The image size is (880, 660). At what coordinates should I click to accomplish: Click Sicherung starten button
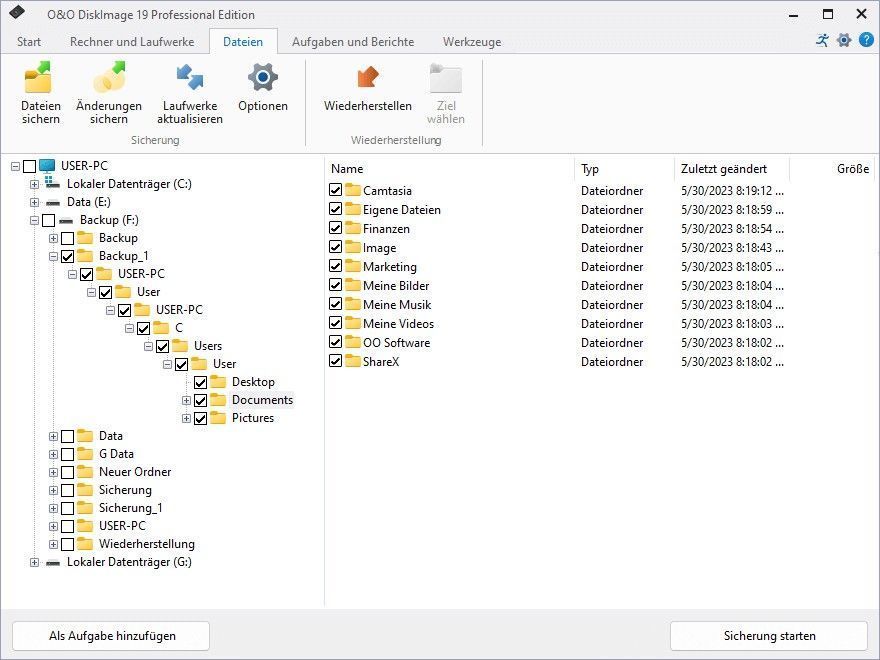coord(769,636)
